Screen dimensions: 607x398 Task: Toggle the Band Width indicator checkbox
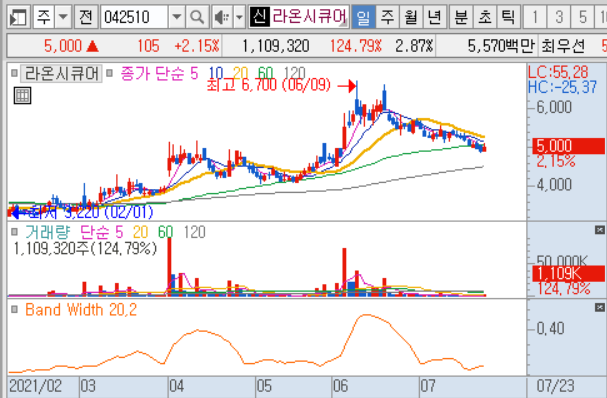(14, 309)
